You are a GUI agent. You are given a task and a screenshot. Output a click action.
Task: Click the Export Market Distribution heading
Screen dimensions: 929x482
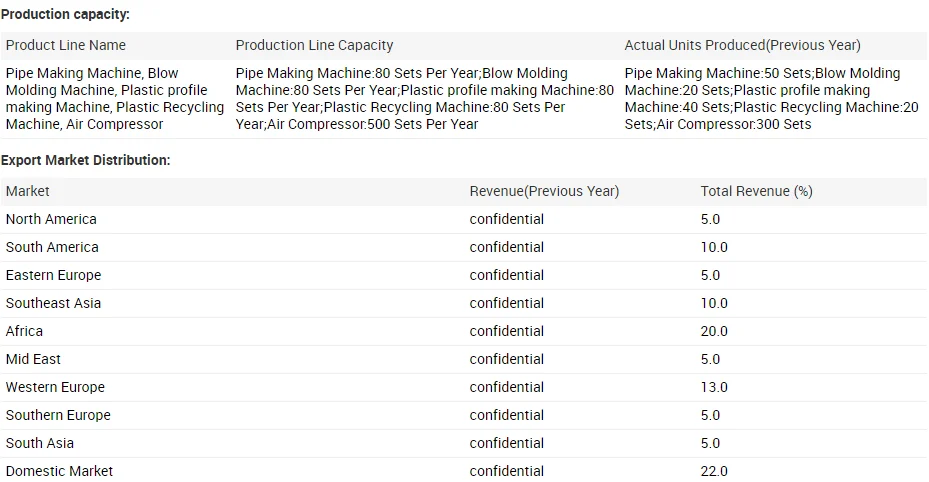86,160
